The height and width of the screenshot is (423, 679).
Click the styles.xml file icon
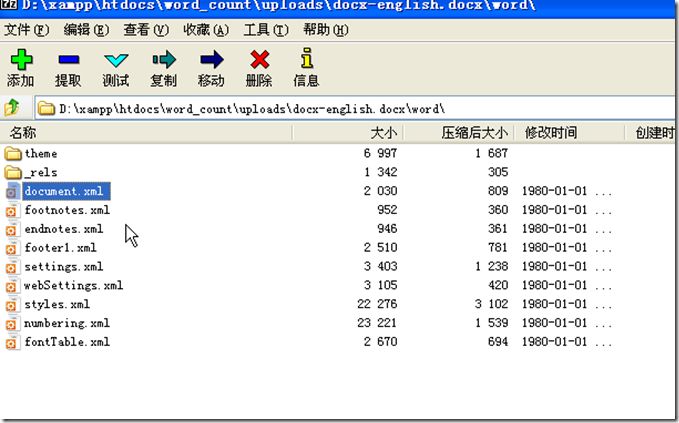(x=12, y=305)
